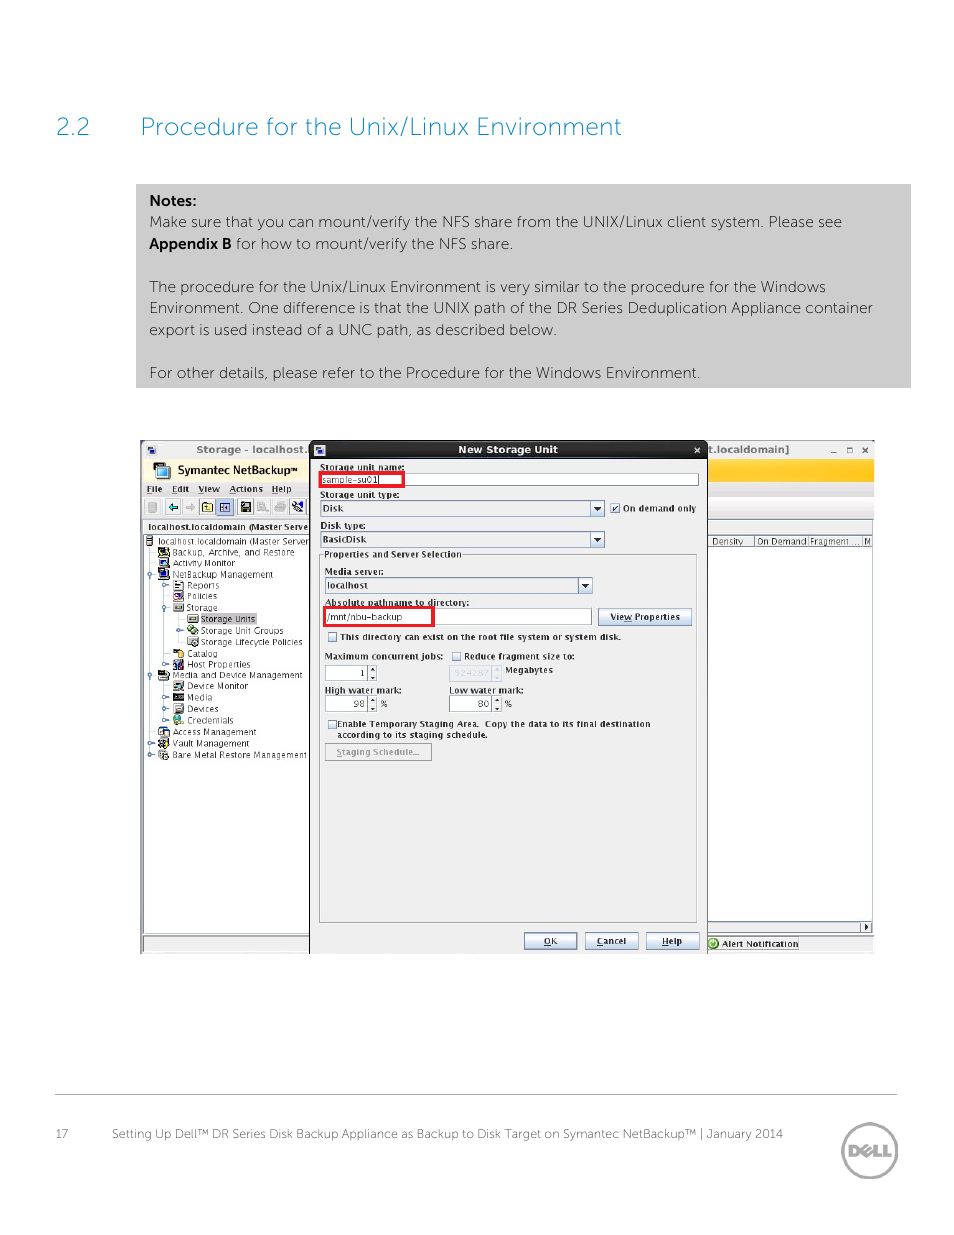
Task: Click the Storage Unit Groups icon
Action: click(x=193, y=631)
